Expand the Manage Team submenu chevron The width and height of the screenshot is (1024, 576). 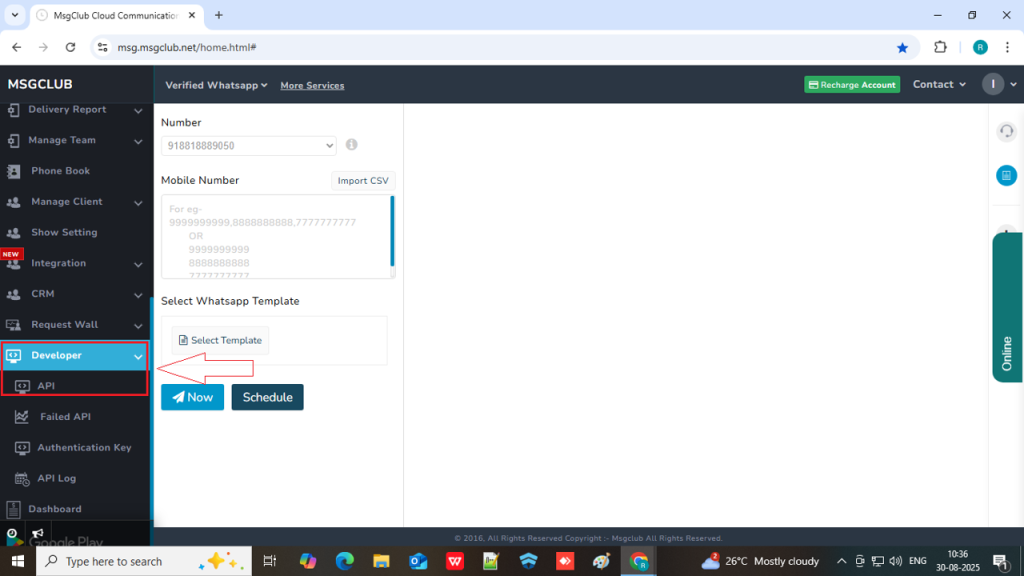138,142
